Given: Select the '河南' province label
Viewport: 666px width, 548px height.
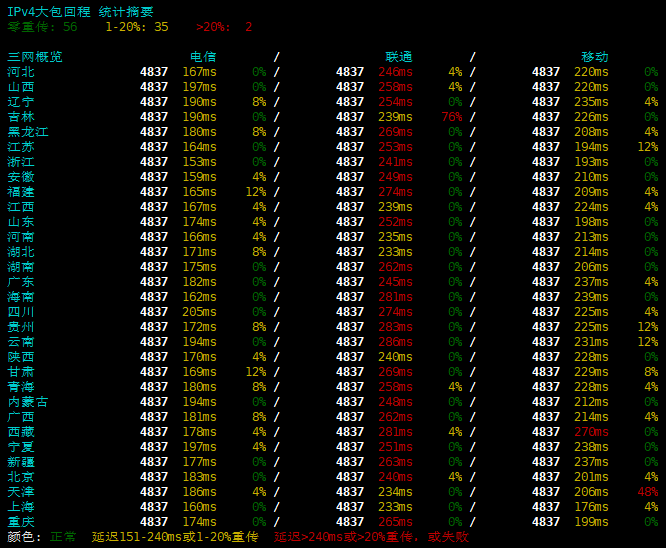Looking at the screenshot, I should (21, 237).
